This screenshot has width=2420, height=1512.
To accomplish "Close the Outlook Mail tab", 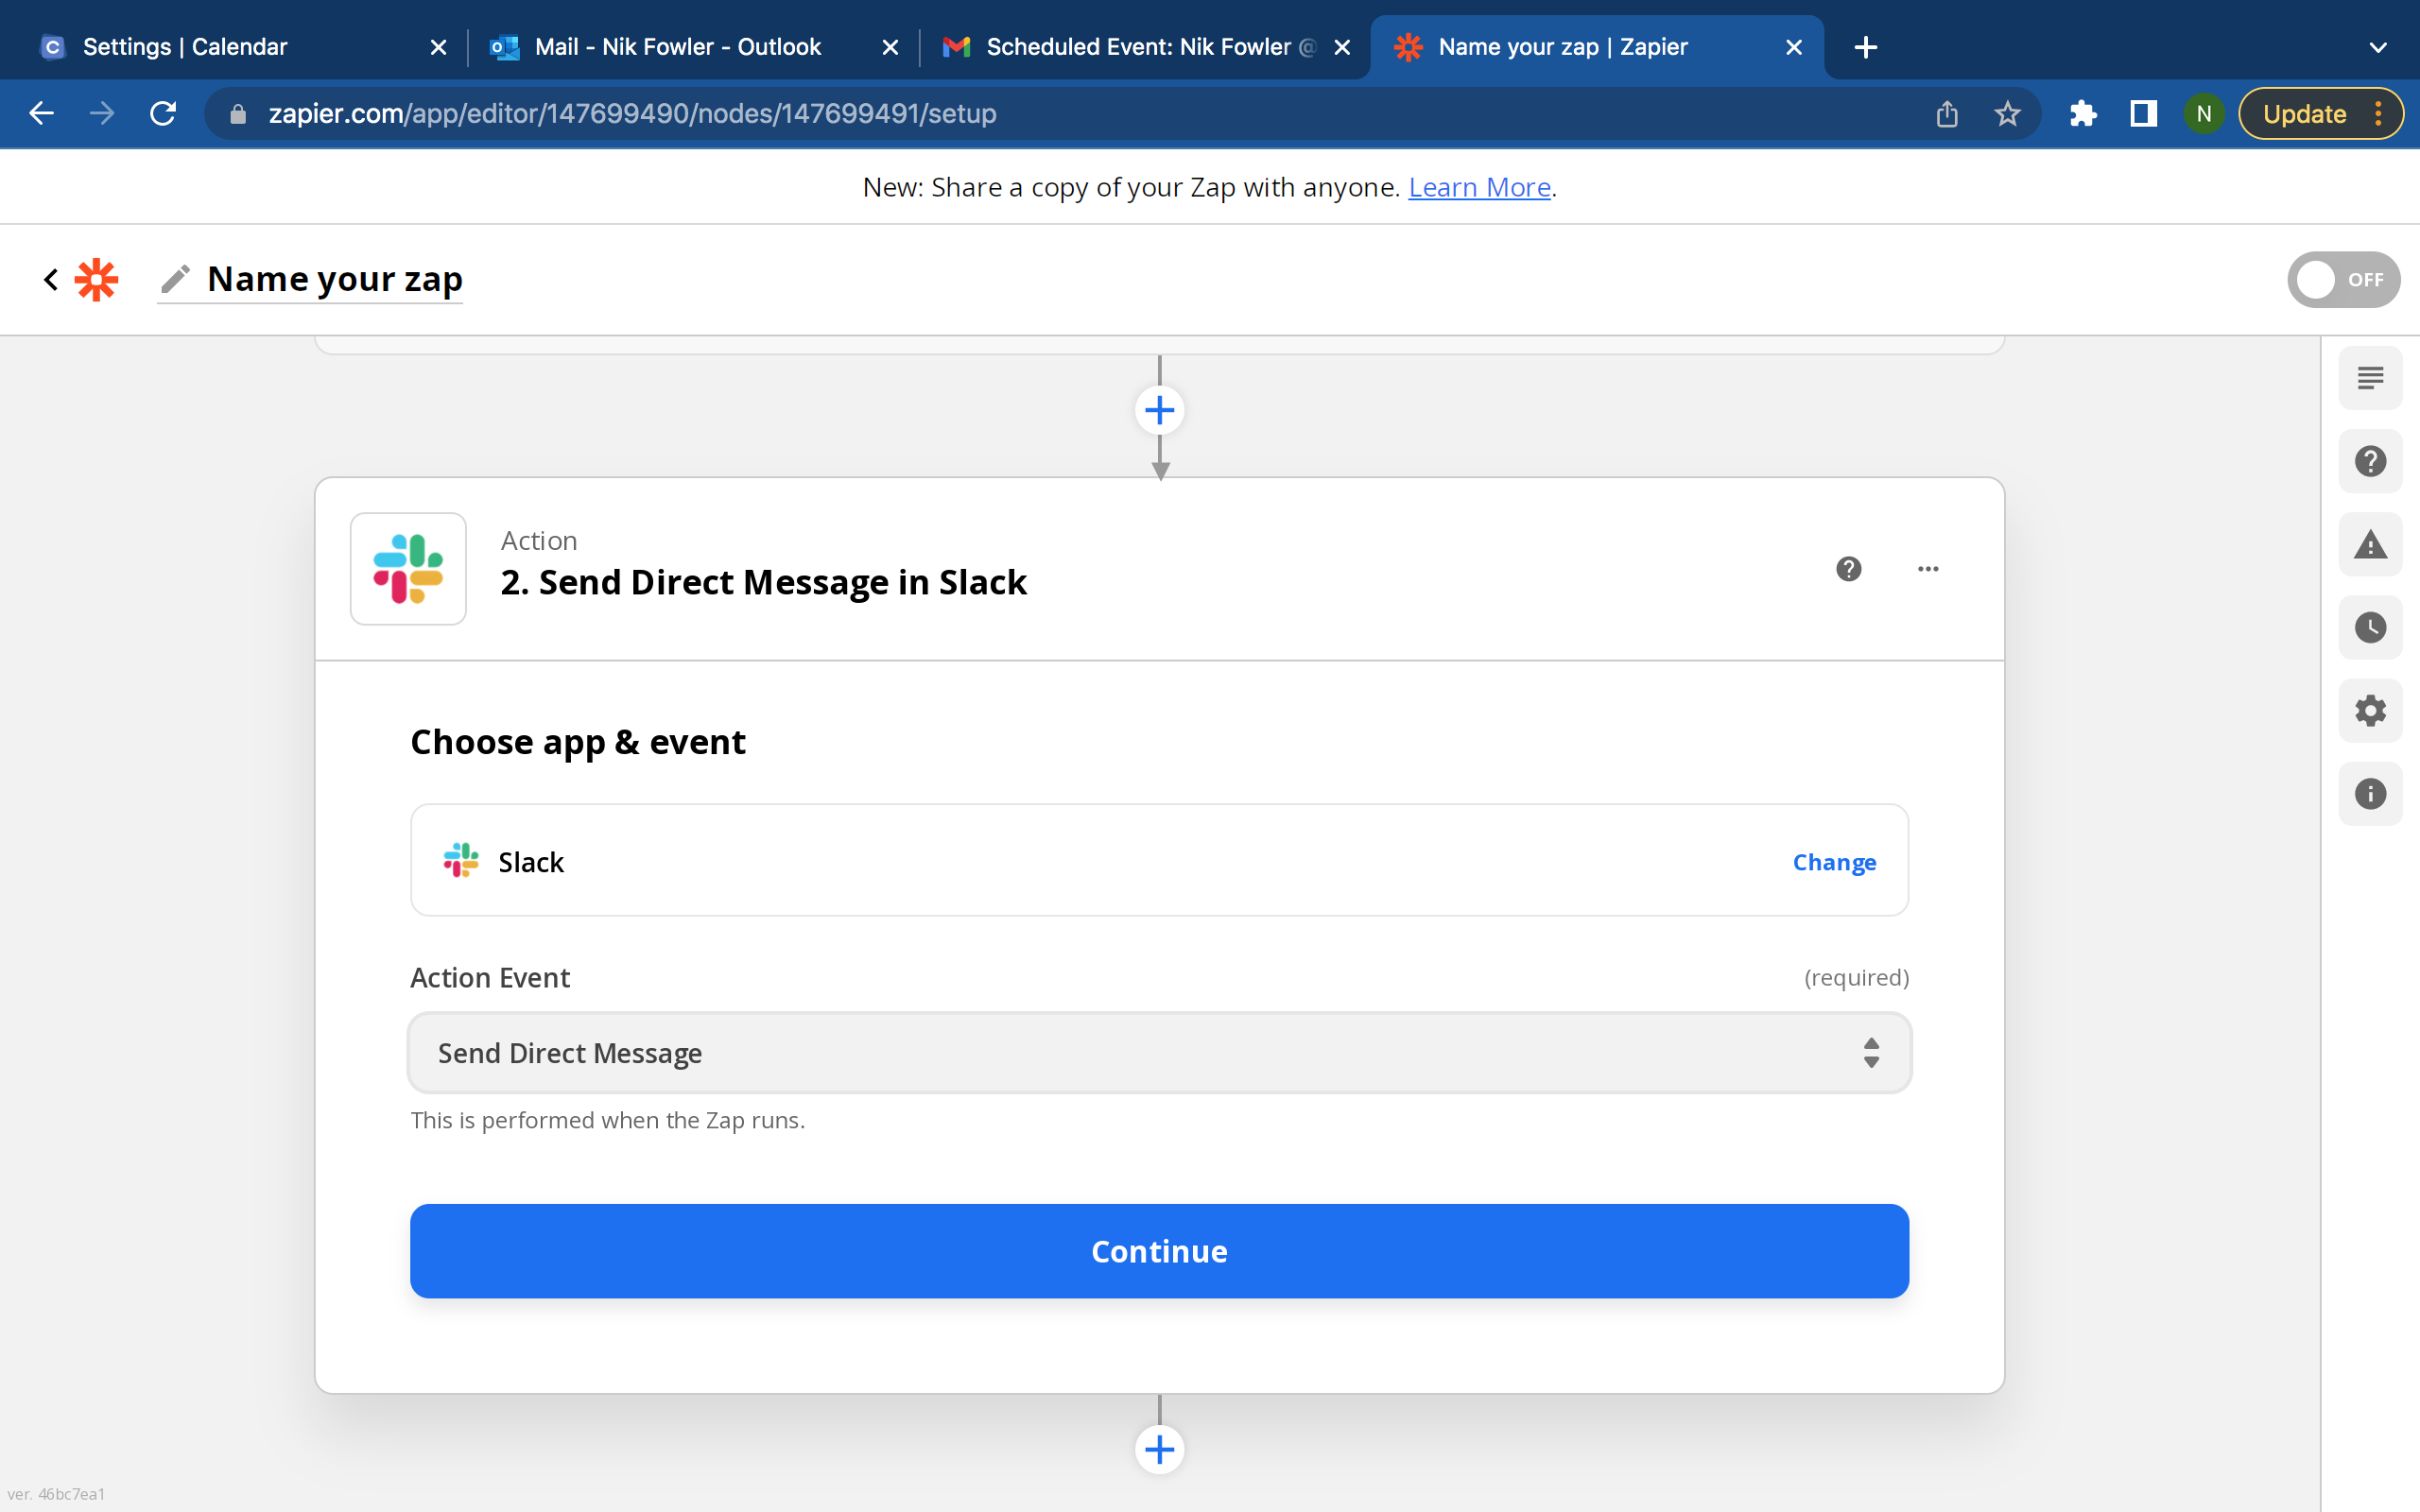I will pos(890,47).
